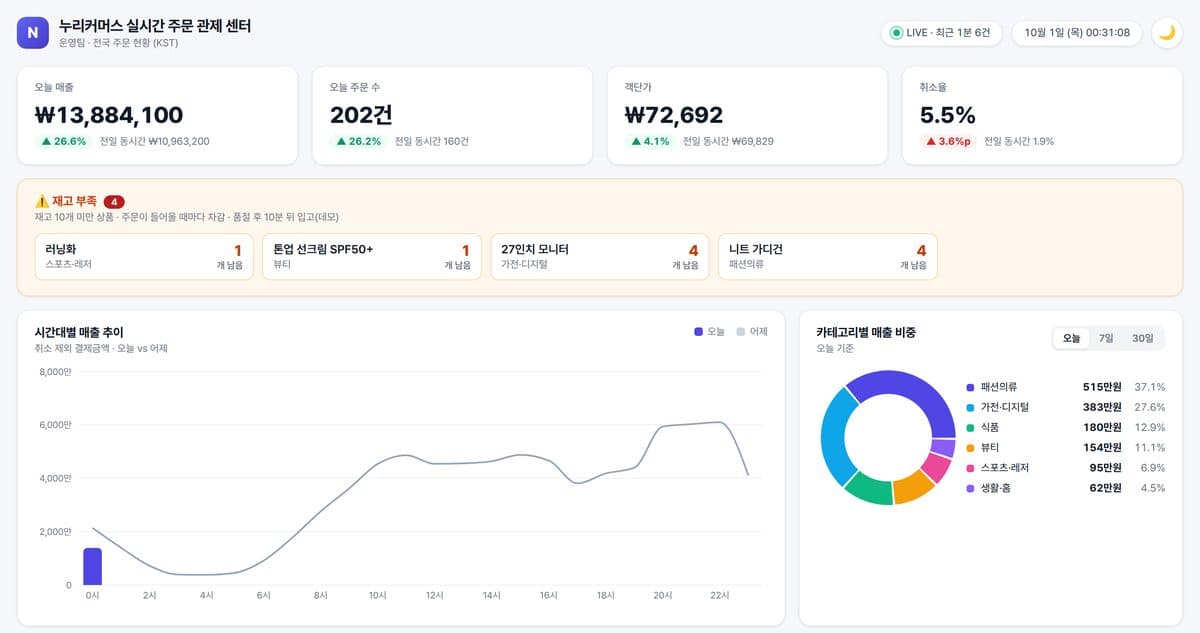This screenshot has width=1200, height=633.
Task: Click the 운영팀 · 전국 주문 현황 subtitle
Action: (119, 43)
